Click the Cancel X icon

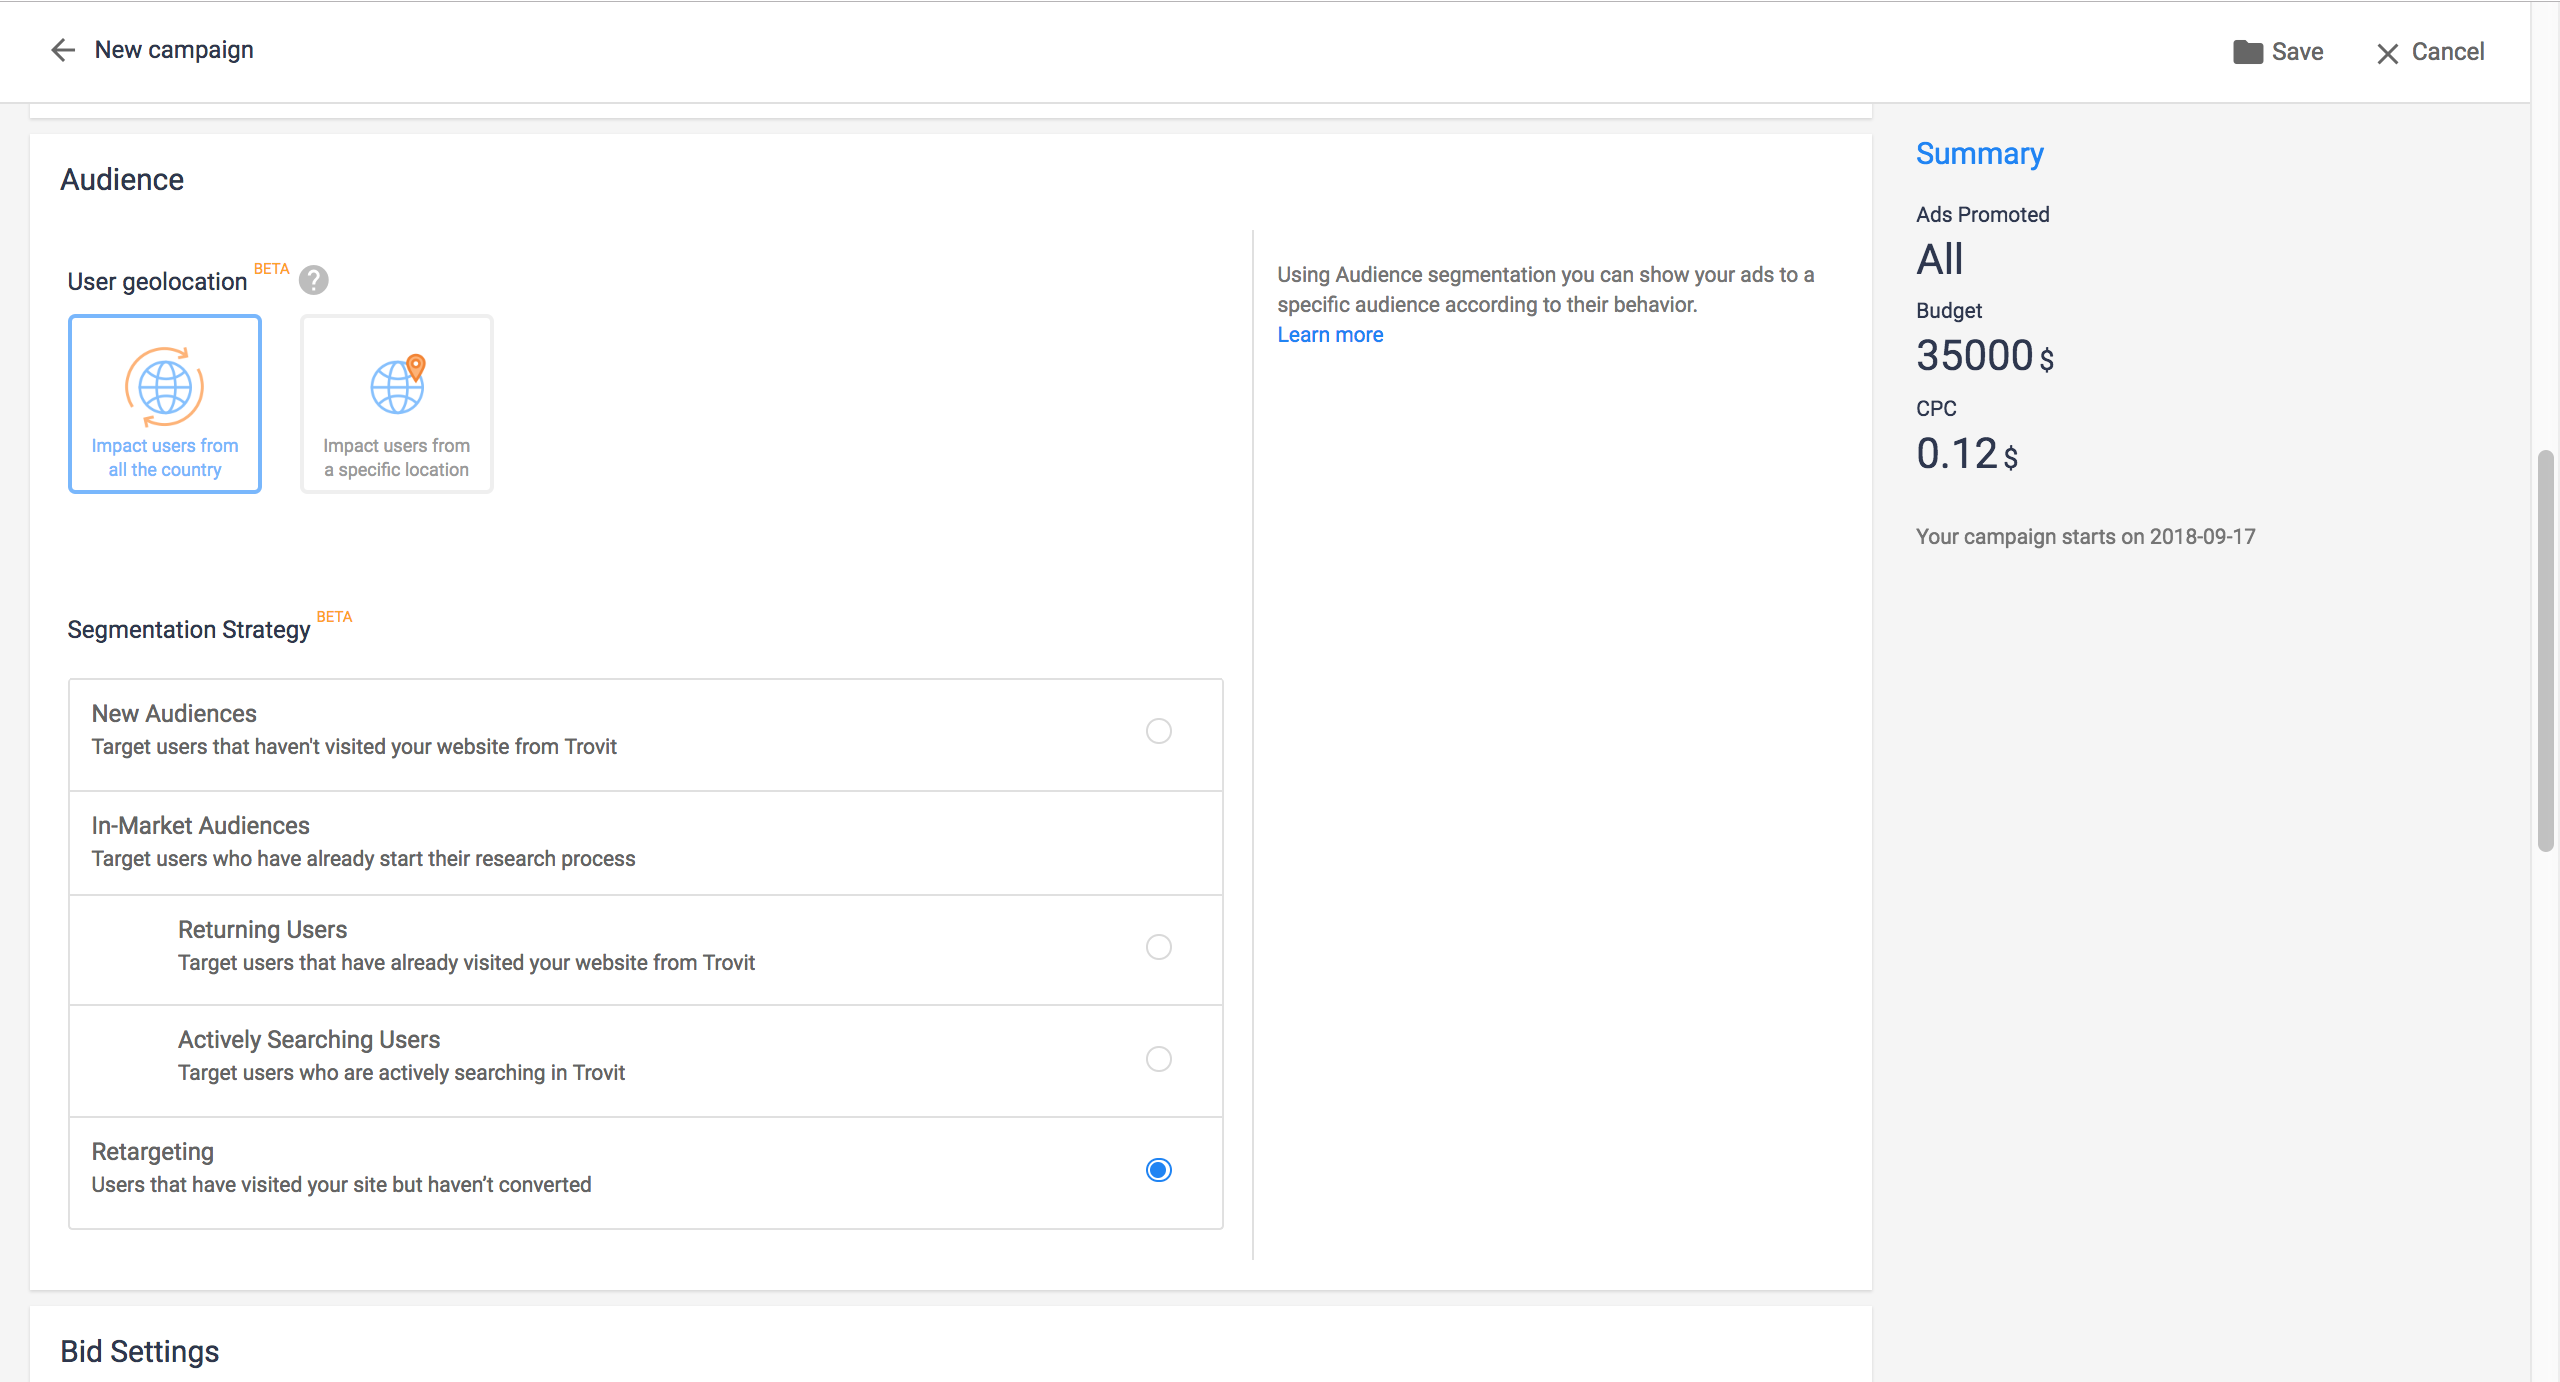[2387, 54]
